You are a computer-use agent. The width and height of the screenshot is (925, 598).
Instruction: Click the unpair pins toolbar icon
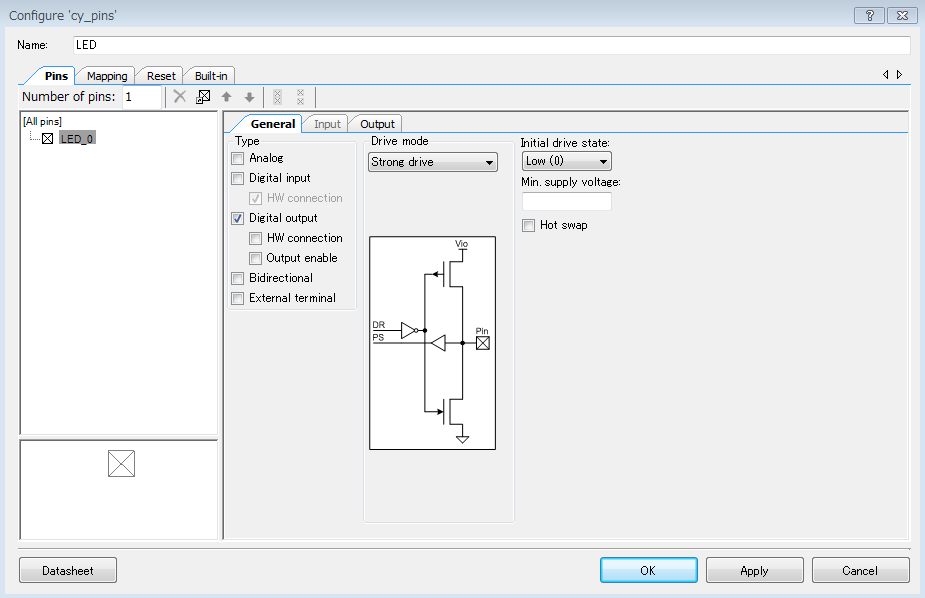tap(300, 97)
